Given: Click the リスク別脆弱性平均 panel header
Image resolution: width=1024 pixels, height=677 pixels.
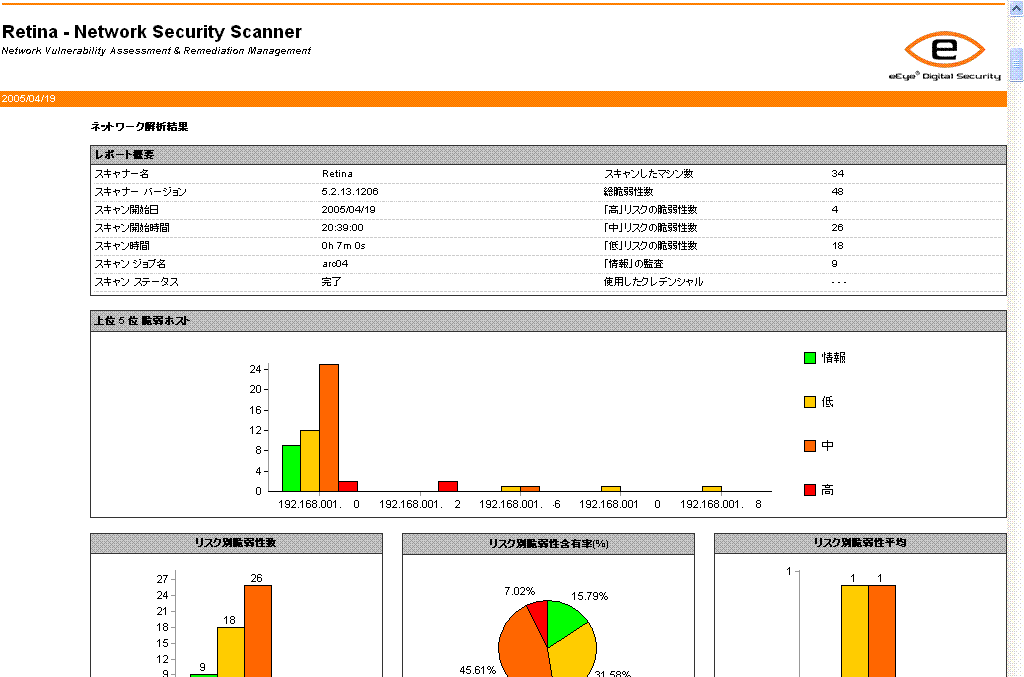Looking at the screenshot, I should click(x=860, y=543).
